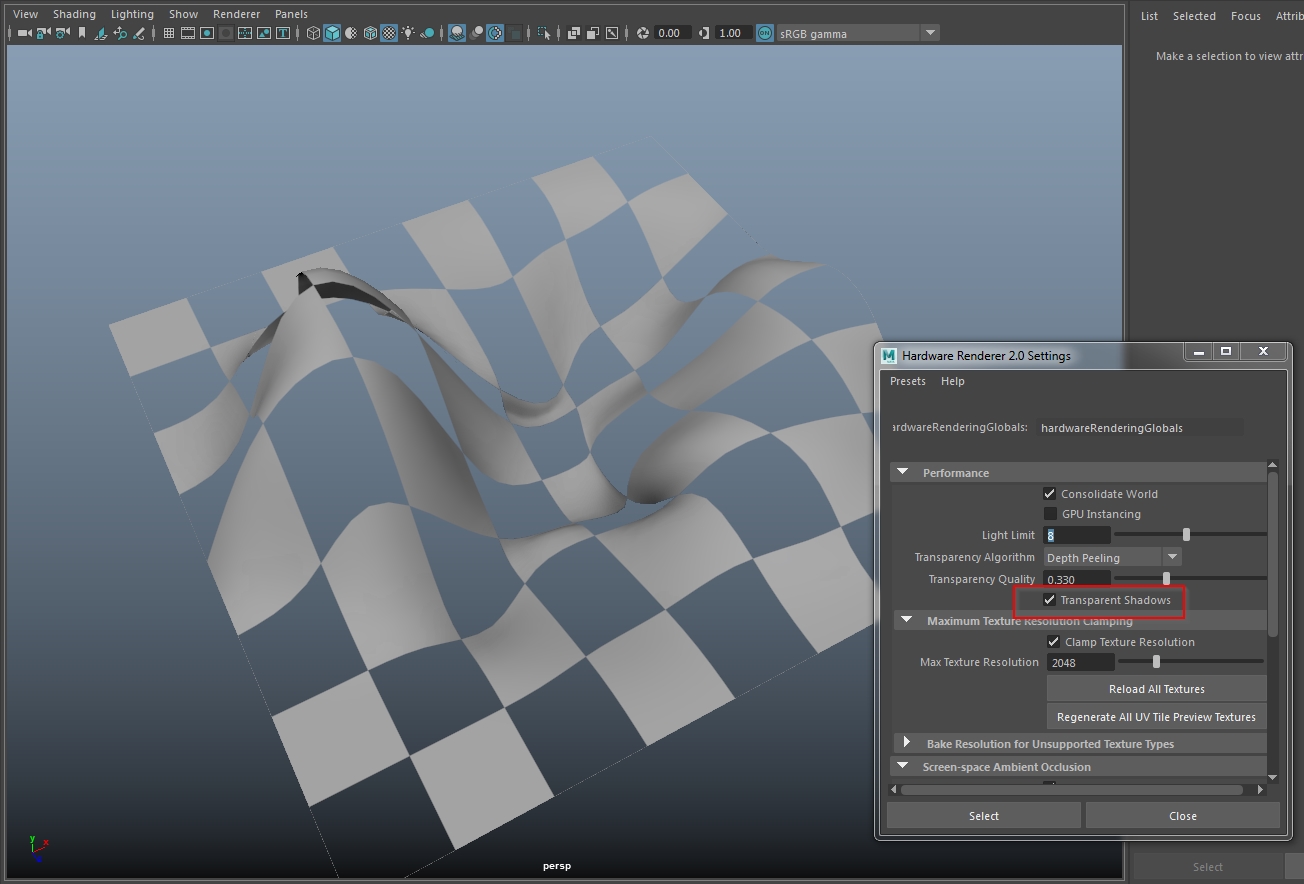The height and width of the screenshot is (884, 1304).
Task: Enable Wireframe display cube icon
Action: click(x=313, y=33)
